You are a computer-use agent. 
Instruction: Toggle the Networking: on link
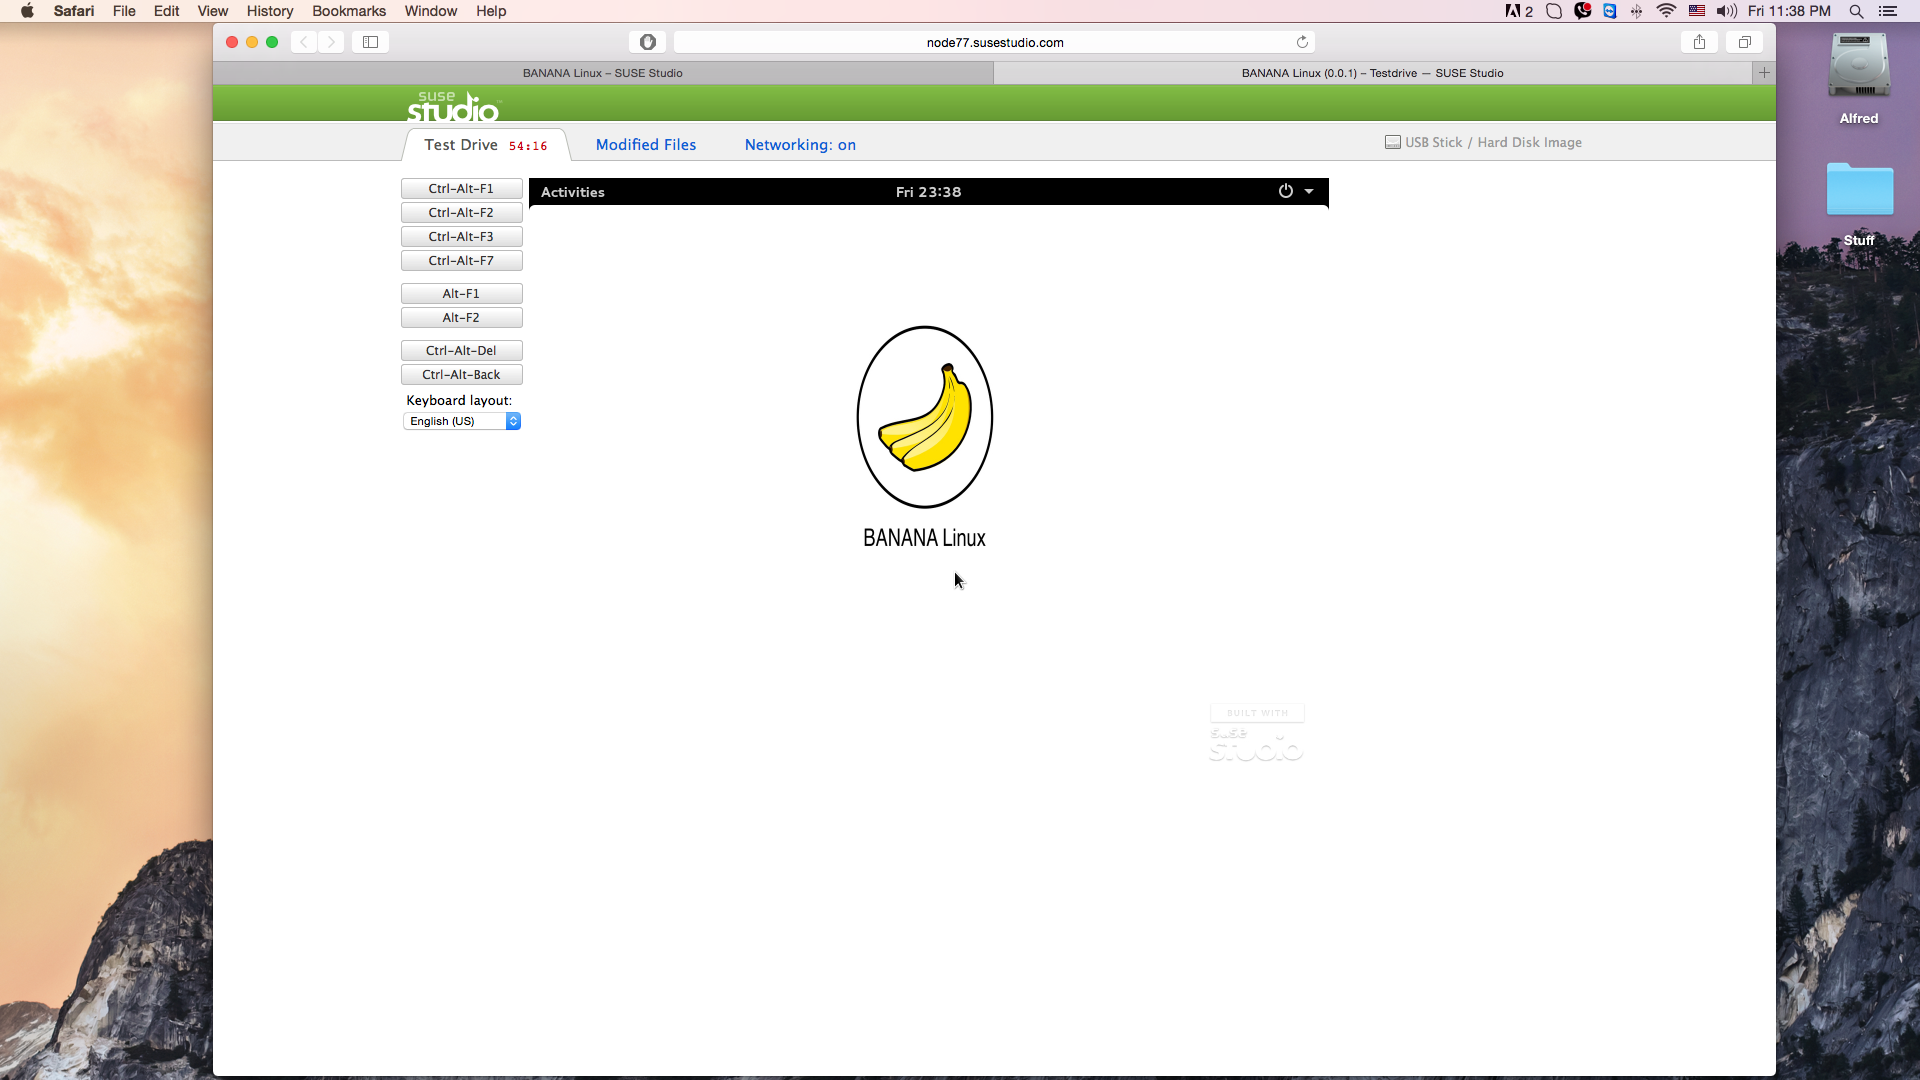click(x=800, y=145)
